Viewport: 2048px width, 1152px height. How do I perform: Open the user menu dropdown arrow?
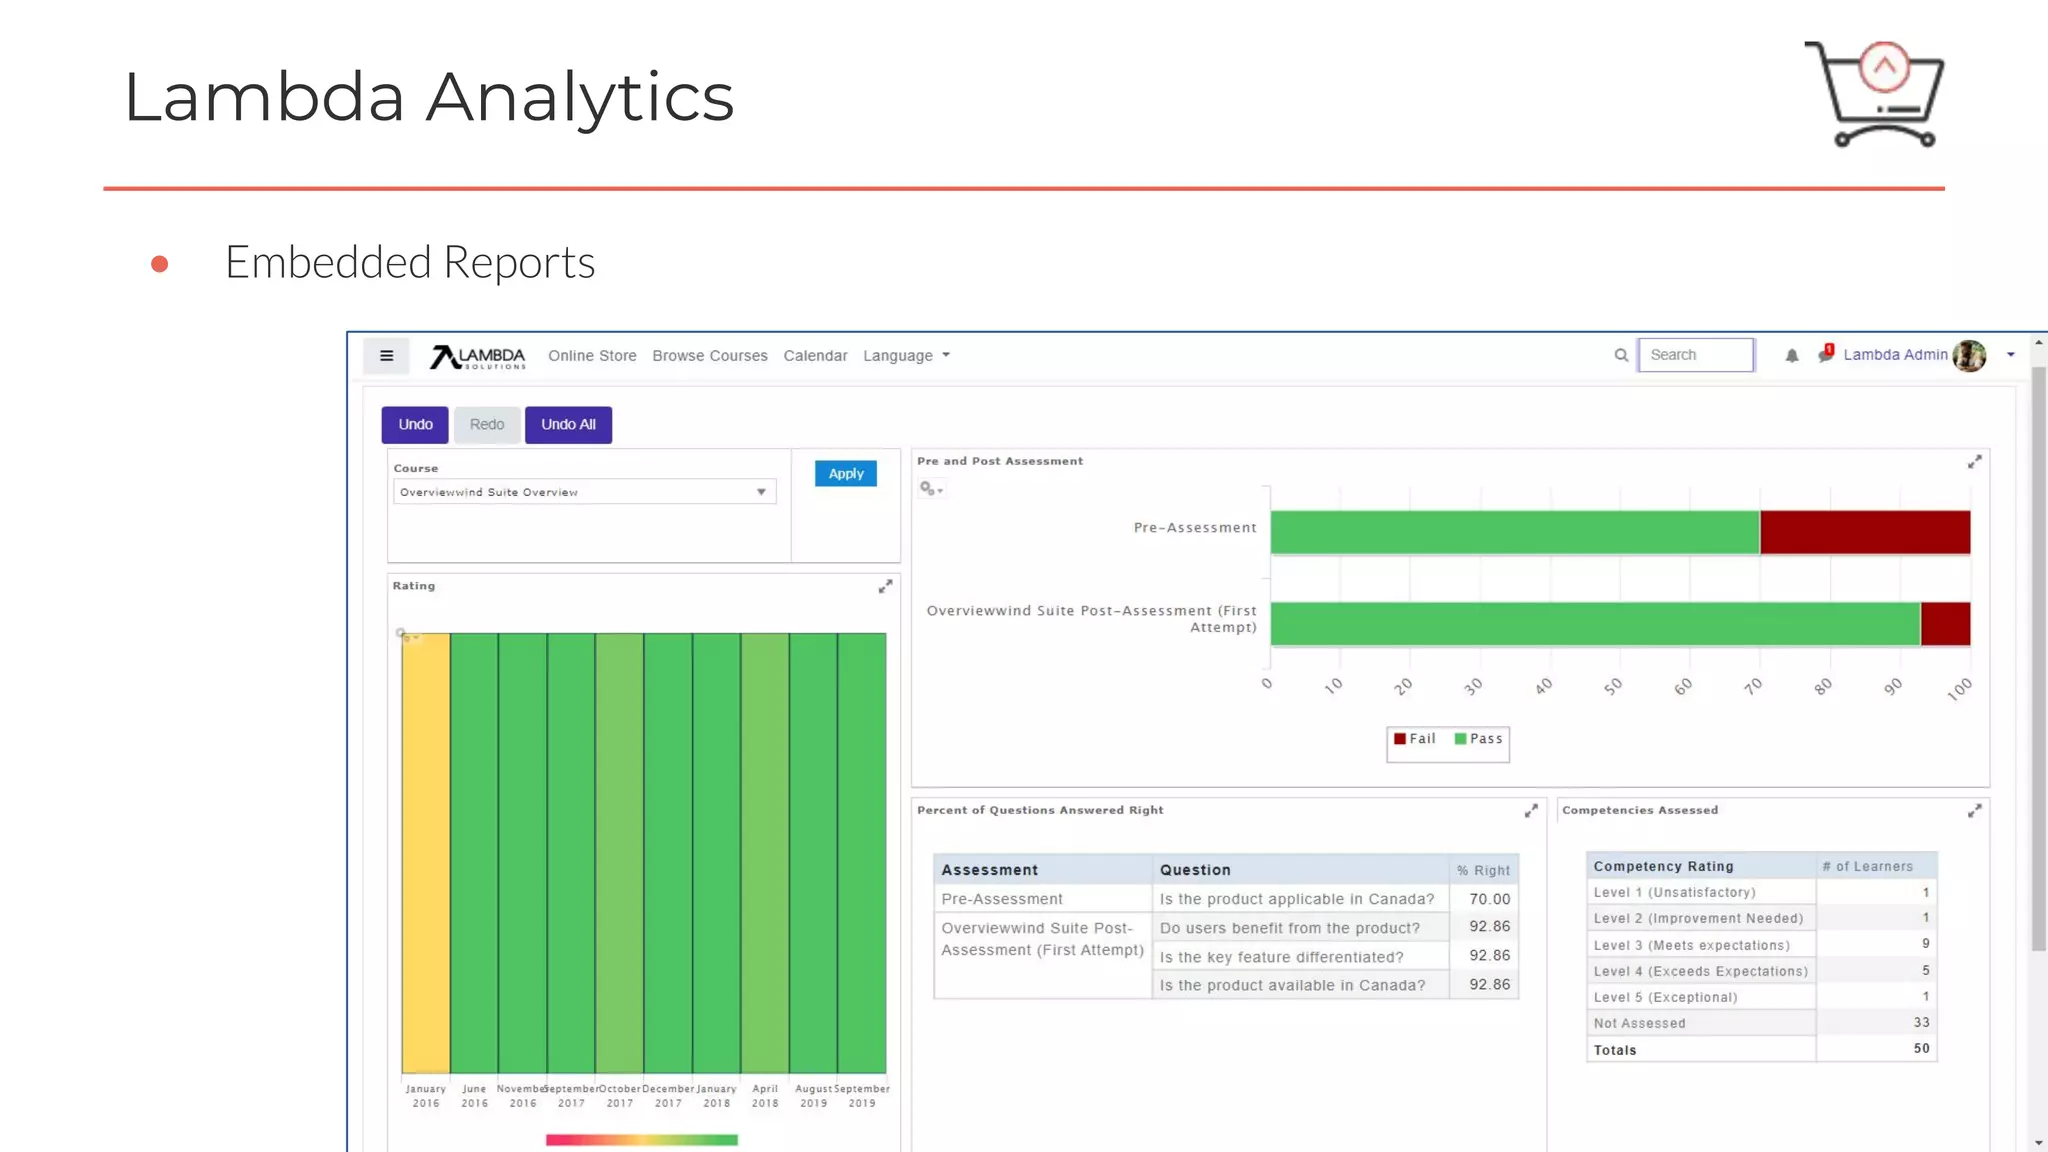pos(2011,355)
